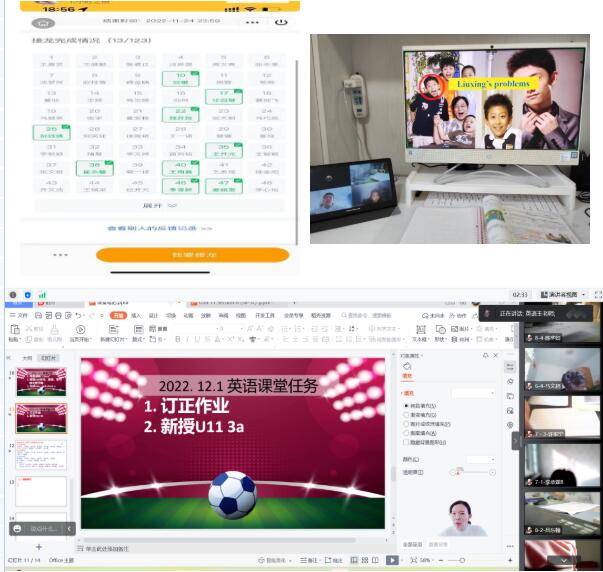Collapse the video participants side panel arrow
603x572 pixels.
(x=515, y=441)
